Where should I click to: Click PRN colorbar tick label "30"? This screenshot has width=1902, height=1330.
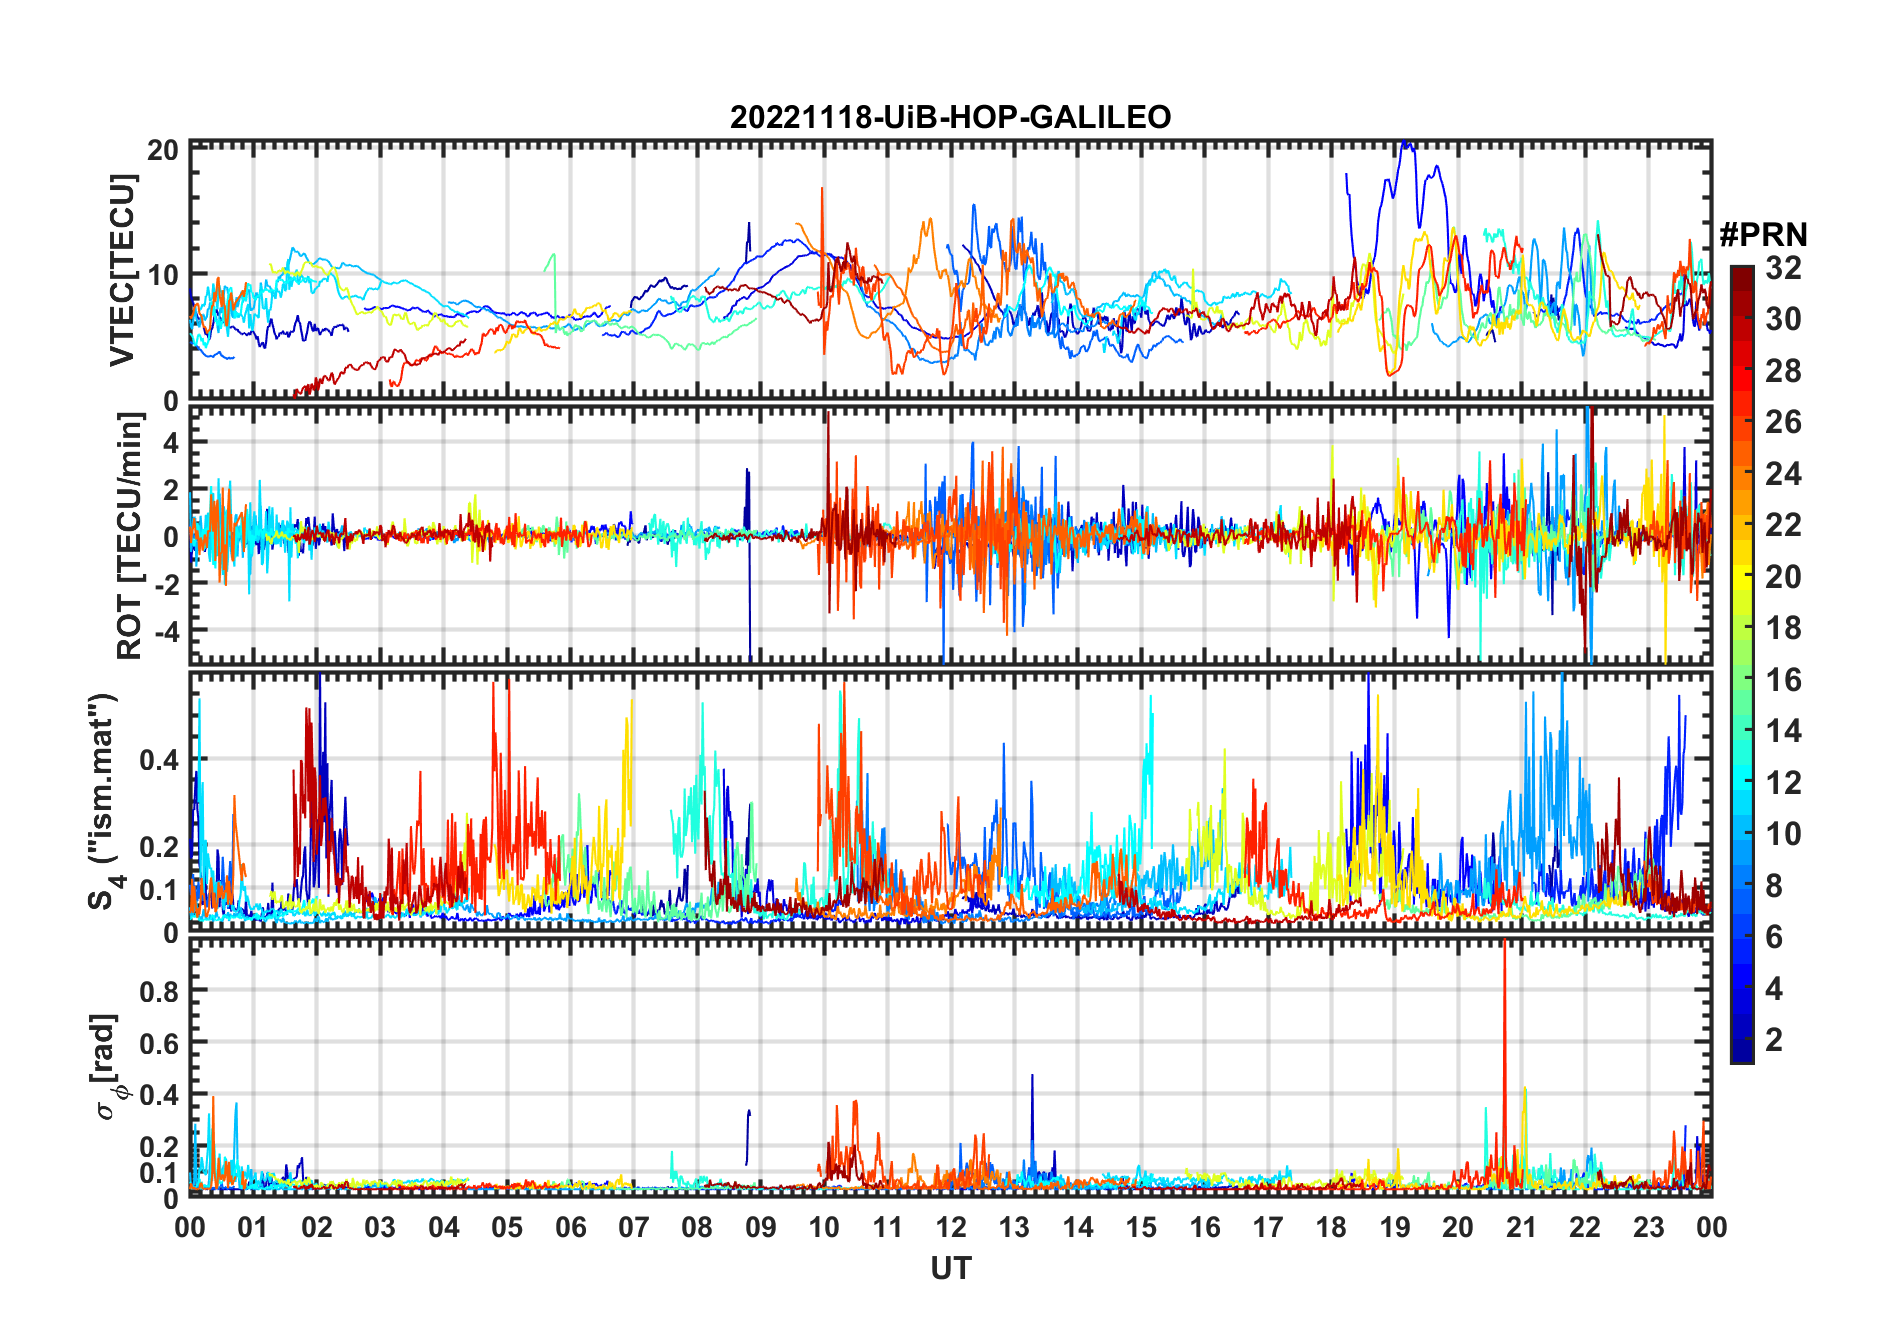pyautogui.click(x=1783, y=319)
